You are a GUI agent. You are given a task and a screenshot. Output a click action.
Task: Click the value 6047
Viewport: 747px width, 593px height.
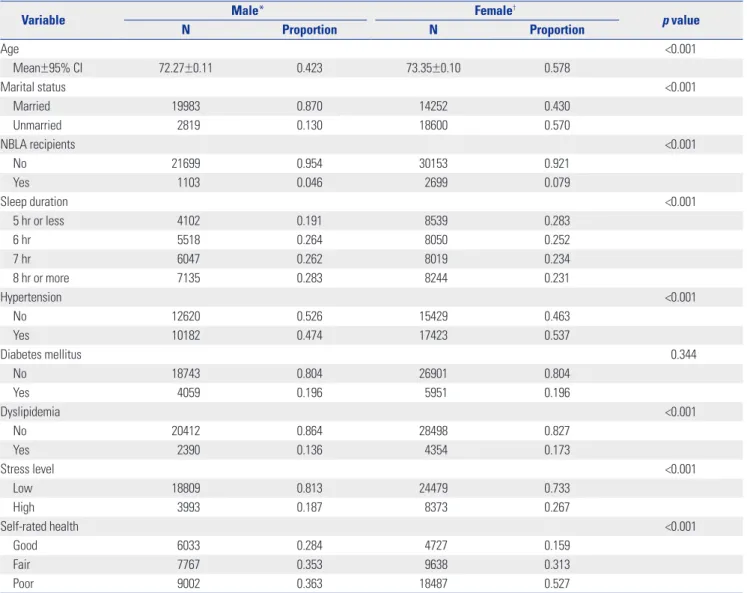[189, 259]
